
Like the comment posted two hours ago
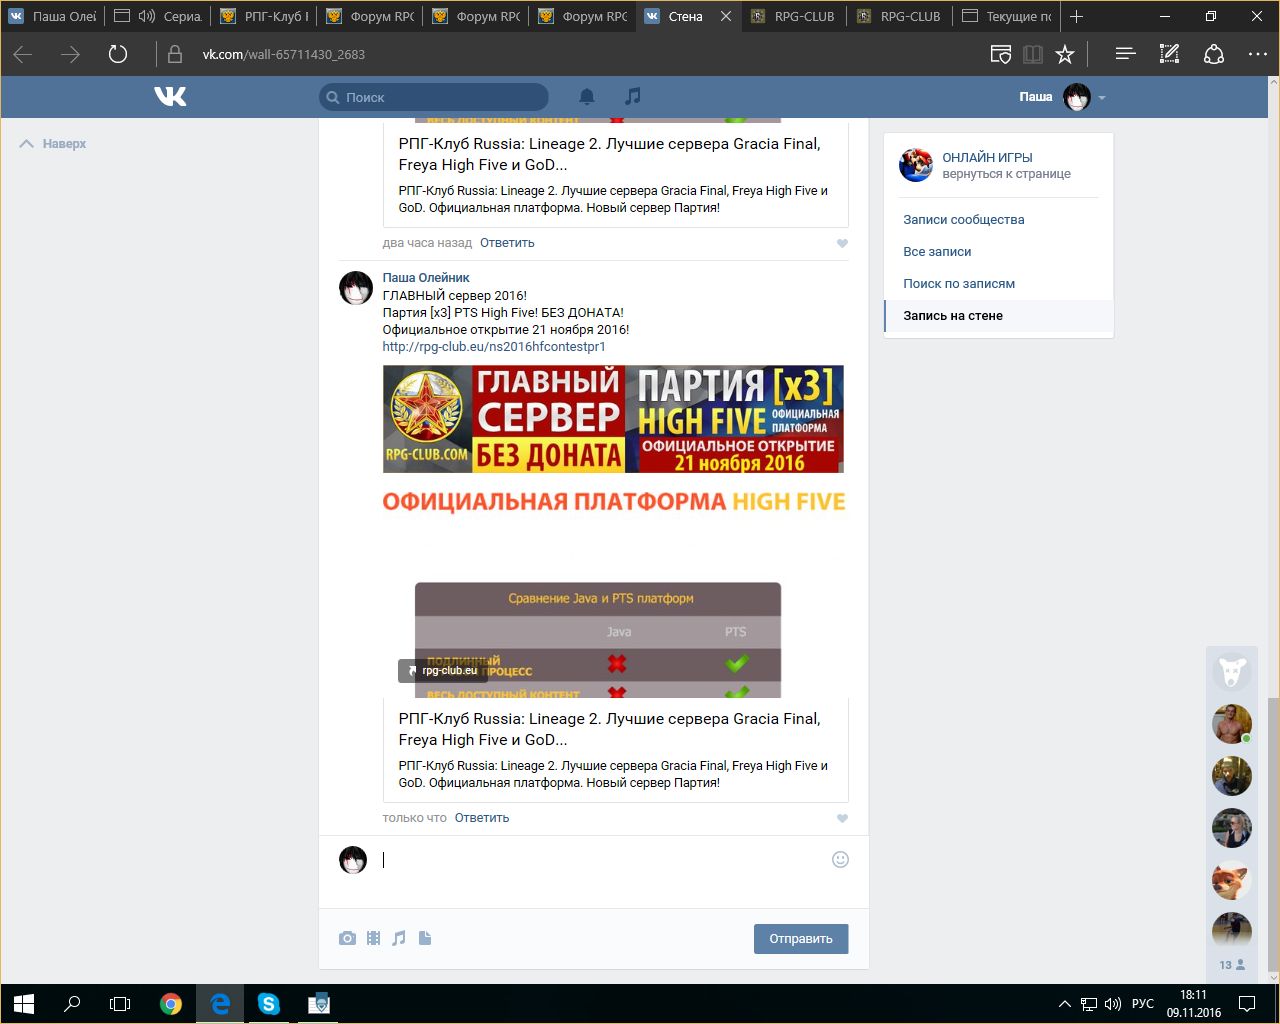(x=842, y=243)
